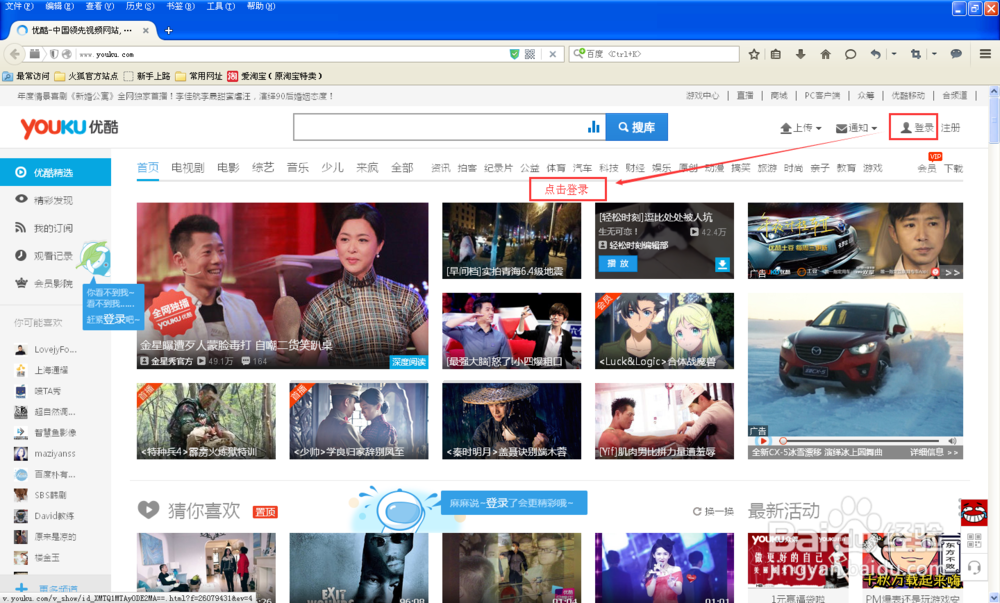Open dropdown arrow next to crop tool
1000x603 pixels.
pos(934,54)
